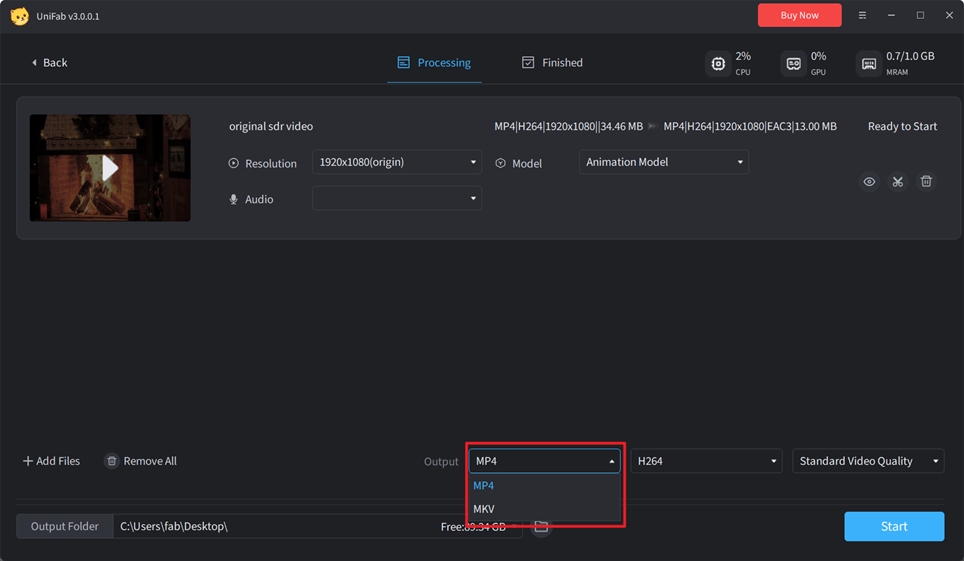Click the preview eye icon
The height and width of the screenshot is (561, 964).
pos(869,182)
